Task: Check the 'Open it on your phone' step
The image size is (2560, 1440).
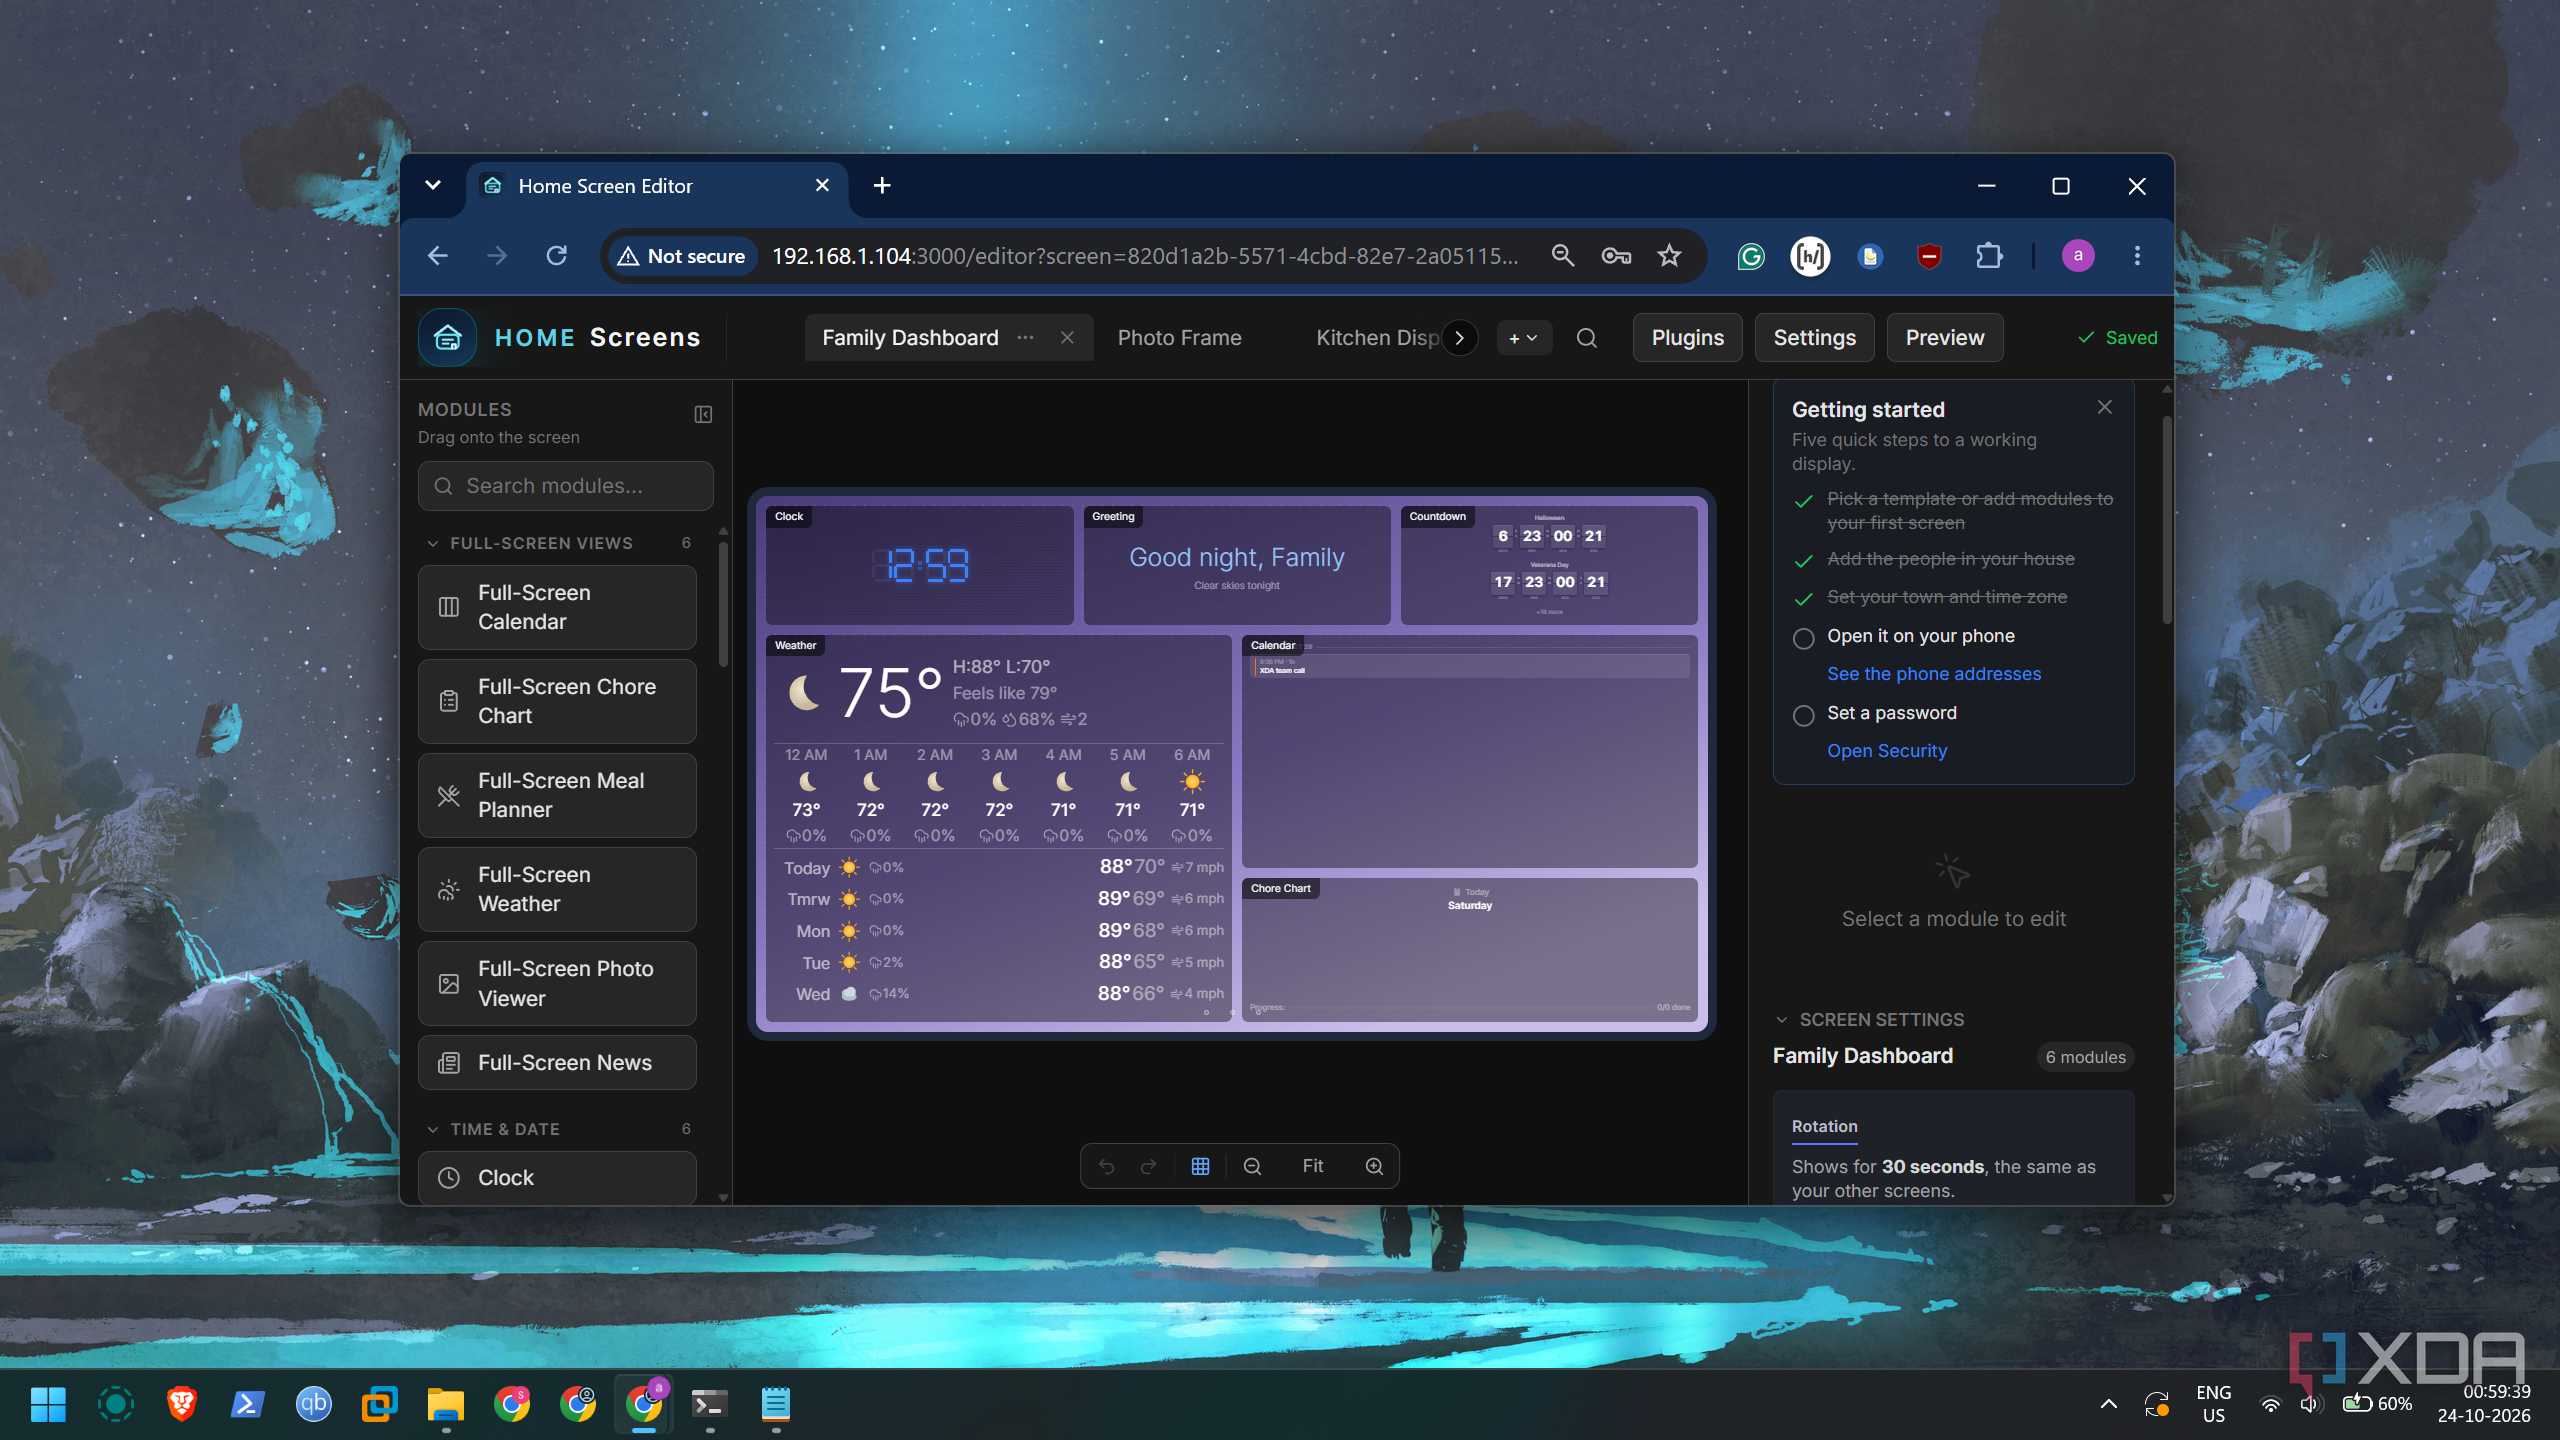Action: (x=1803, y=638)
